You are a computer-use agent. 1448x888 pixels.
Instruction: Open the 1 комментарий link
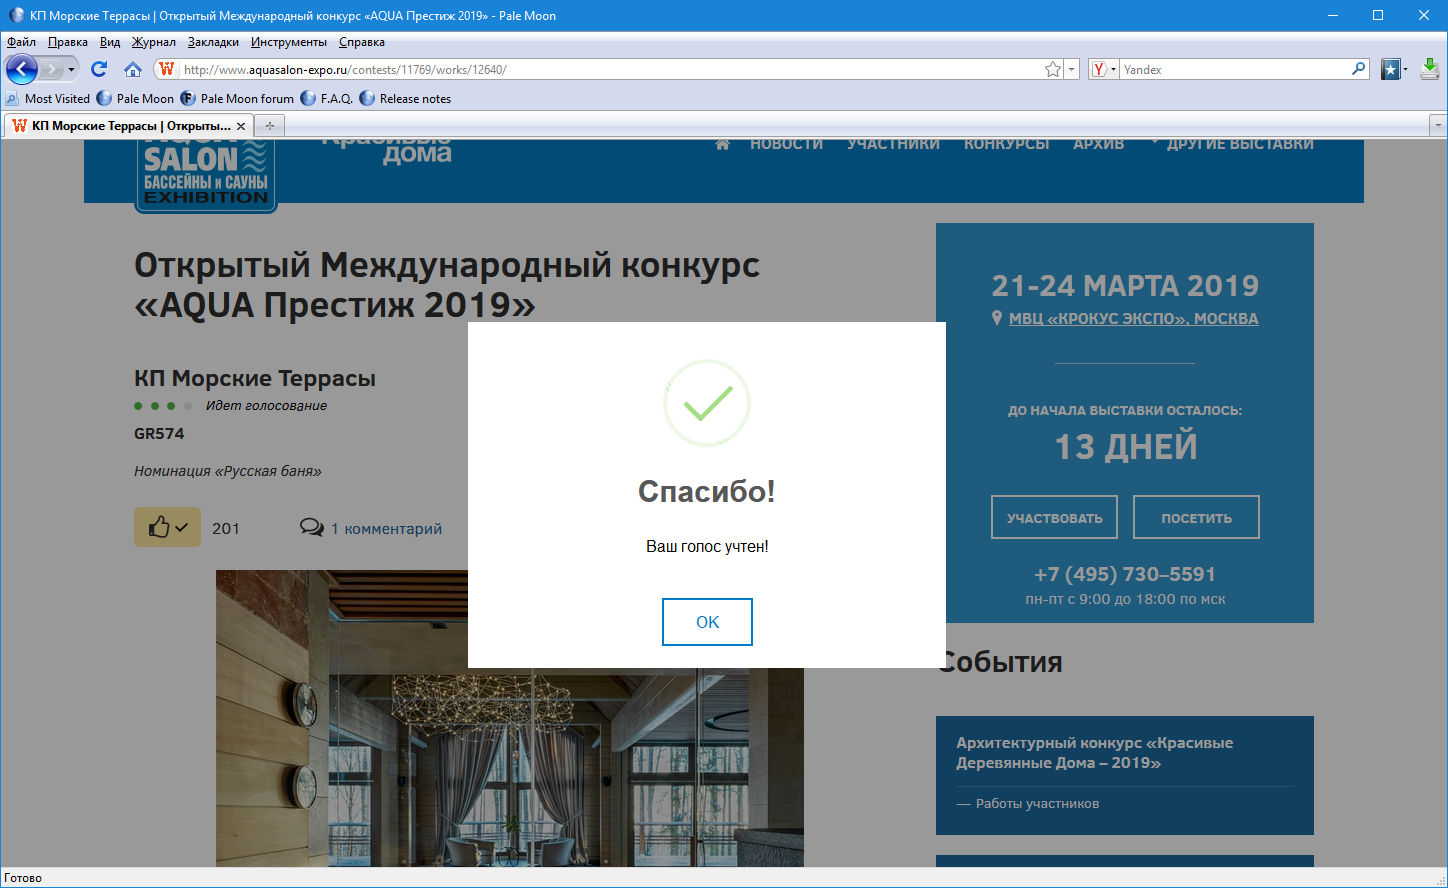coord(386,528)
